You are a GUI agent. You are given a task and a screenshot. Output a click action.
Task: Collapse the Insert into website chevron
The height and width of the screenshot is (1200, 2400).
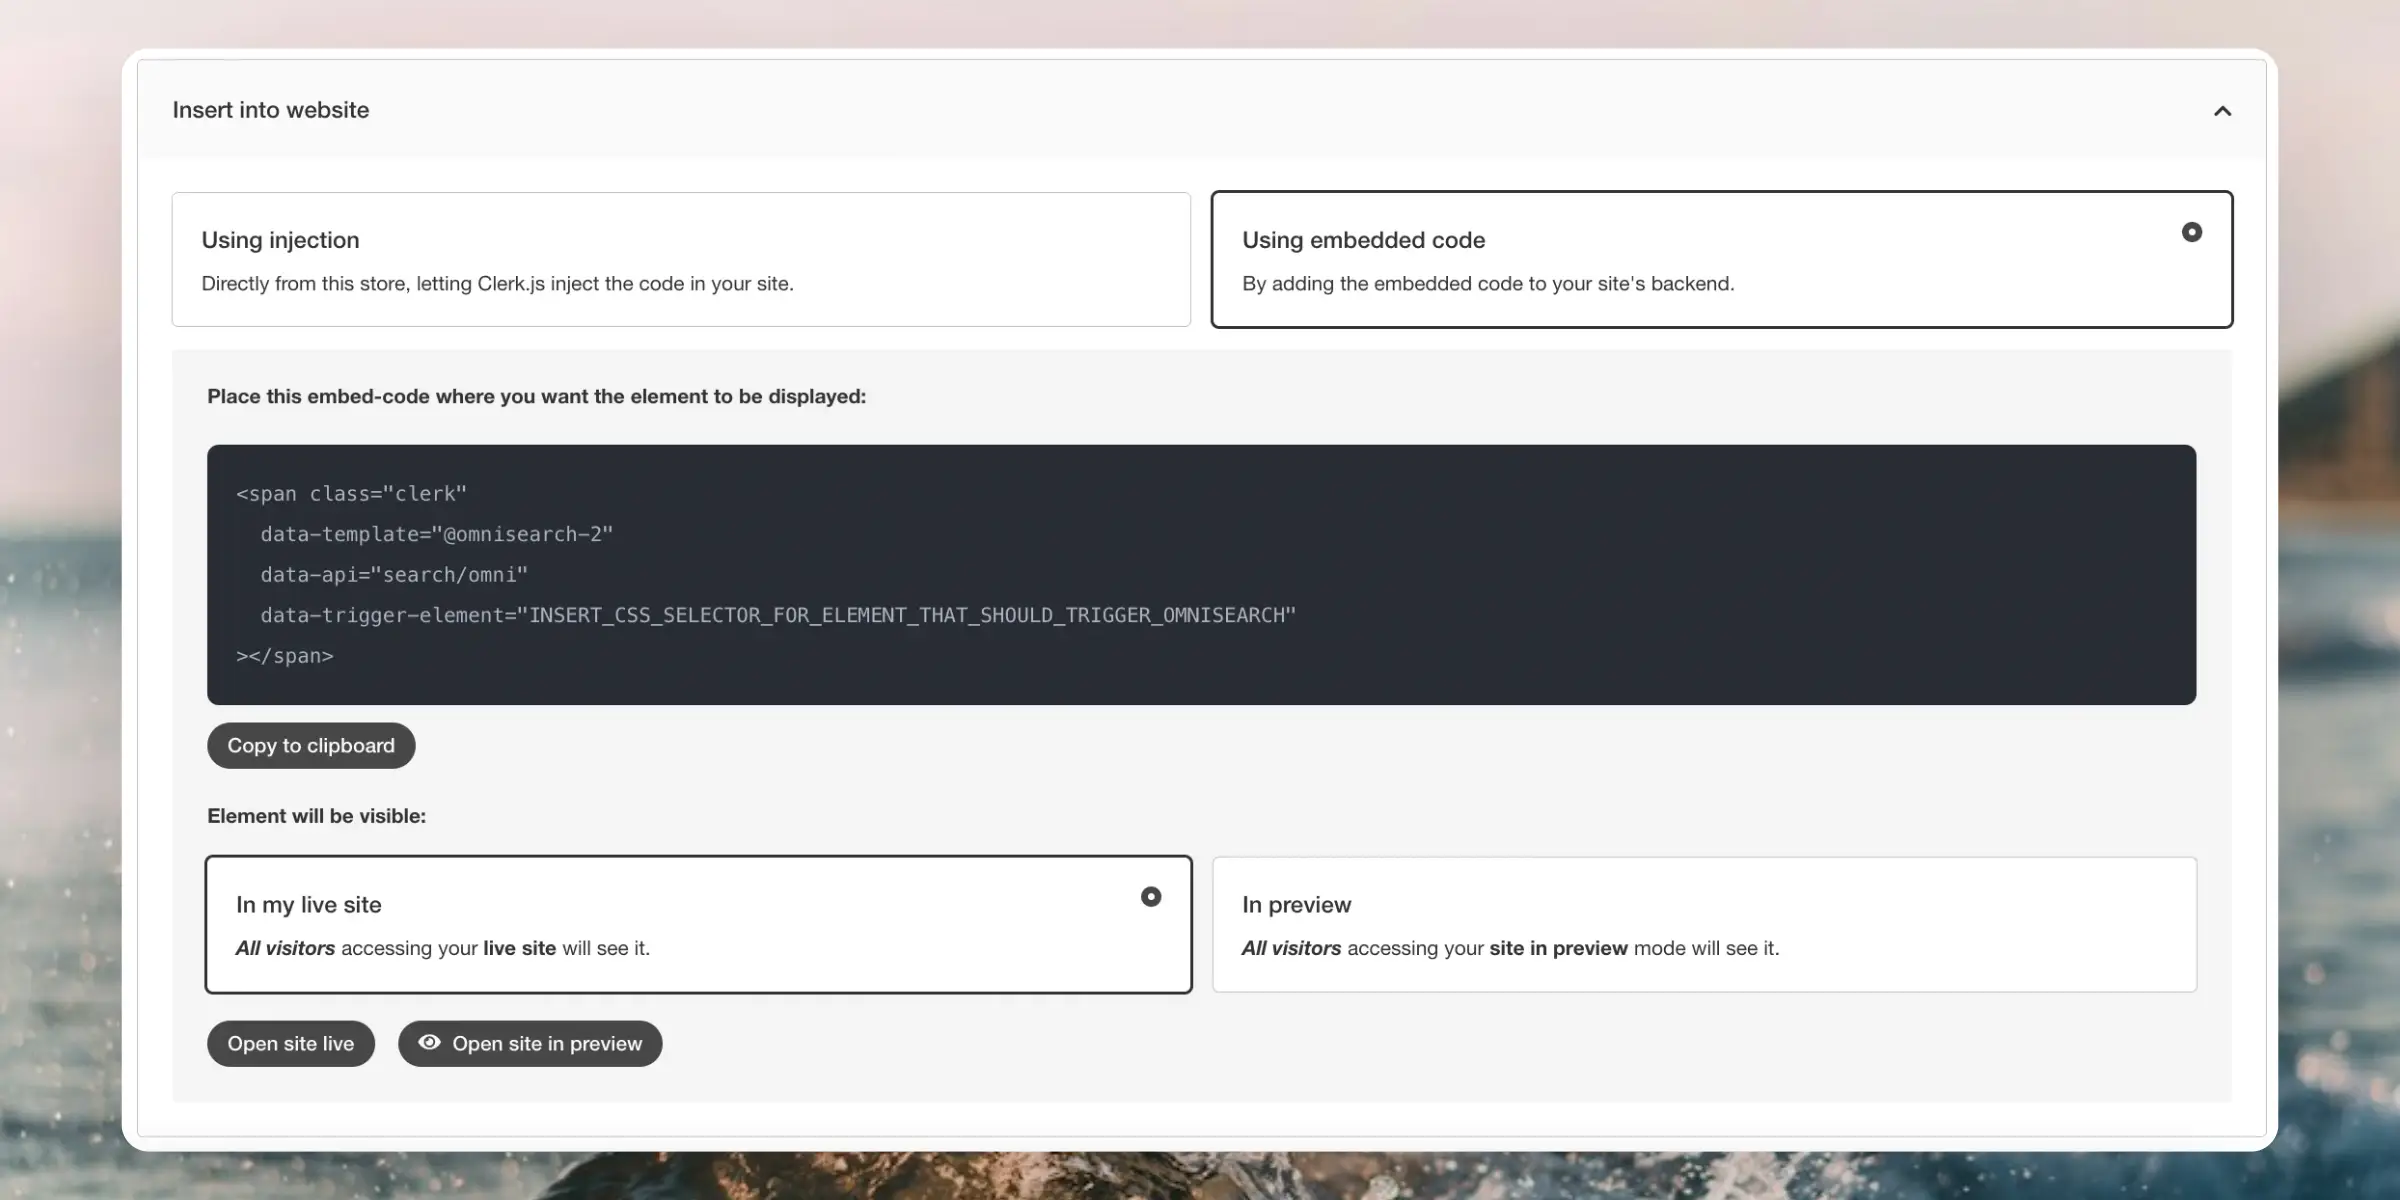pyautogui.click(x=2222, y=111)
